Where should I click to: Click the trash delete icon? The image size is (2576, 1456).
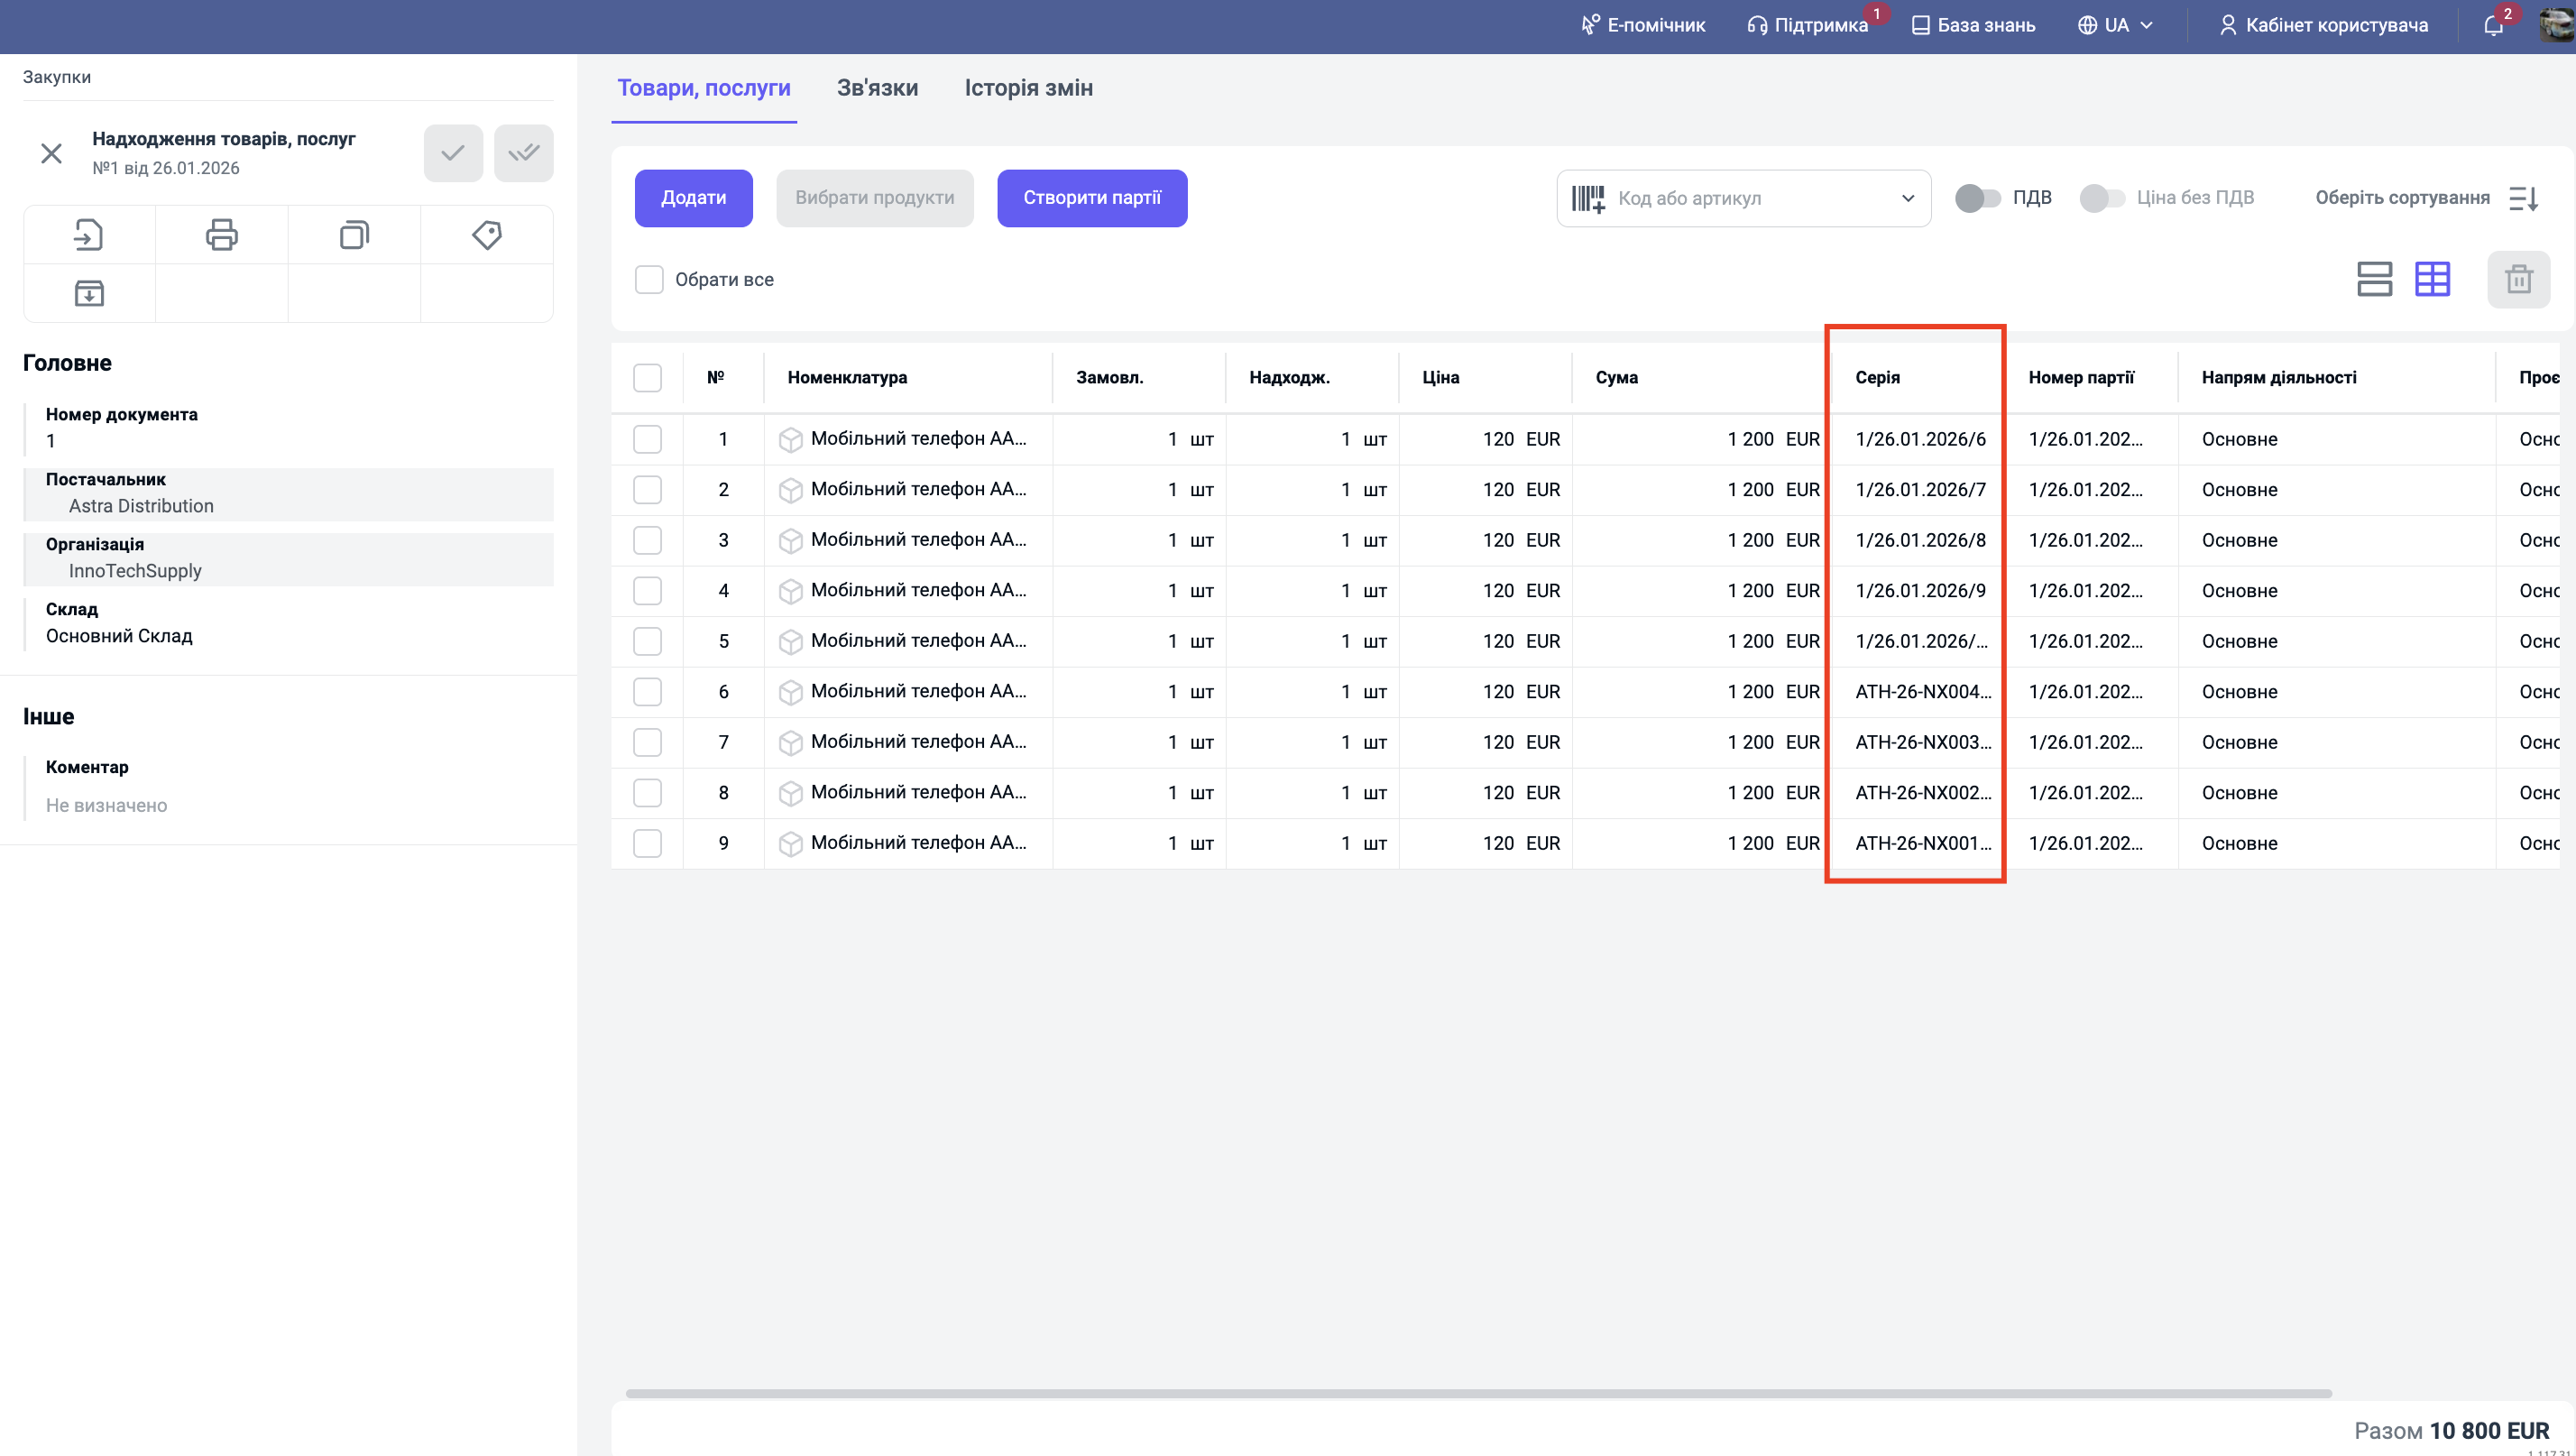click(x=2518, y=279)
